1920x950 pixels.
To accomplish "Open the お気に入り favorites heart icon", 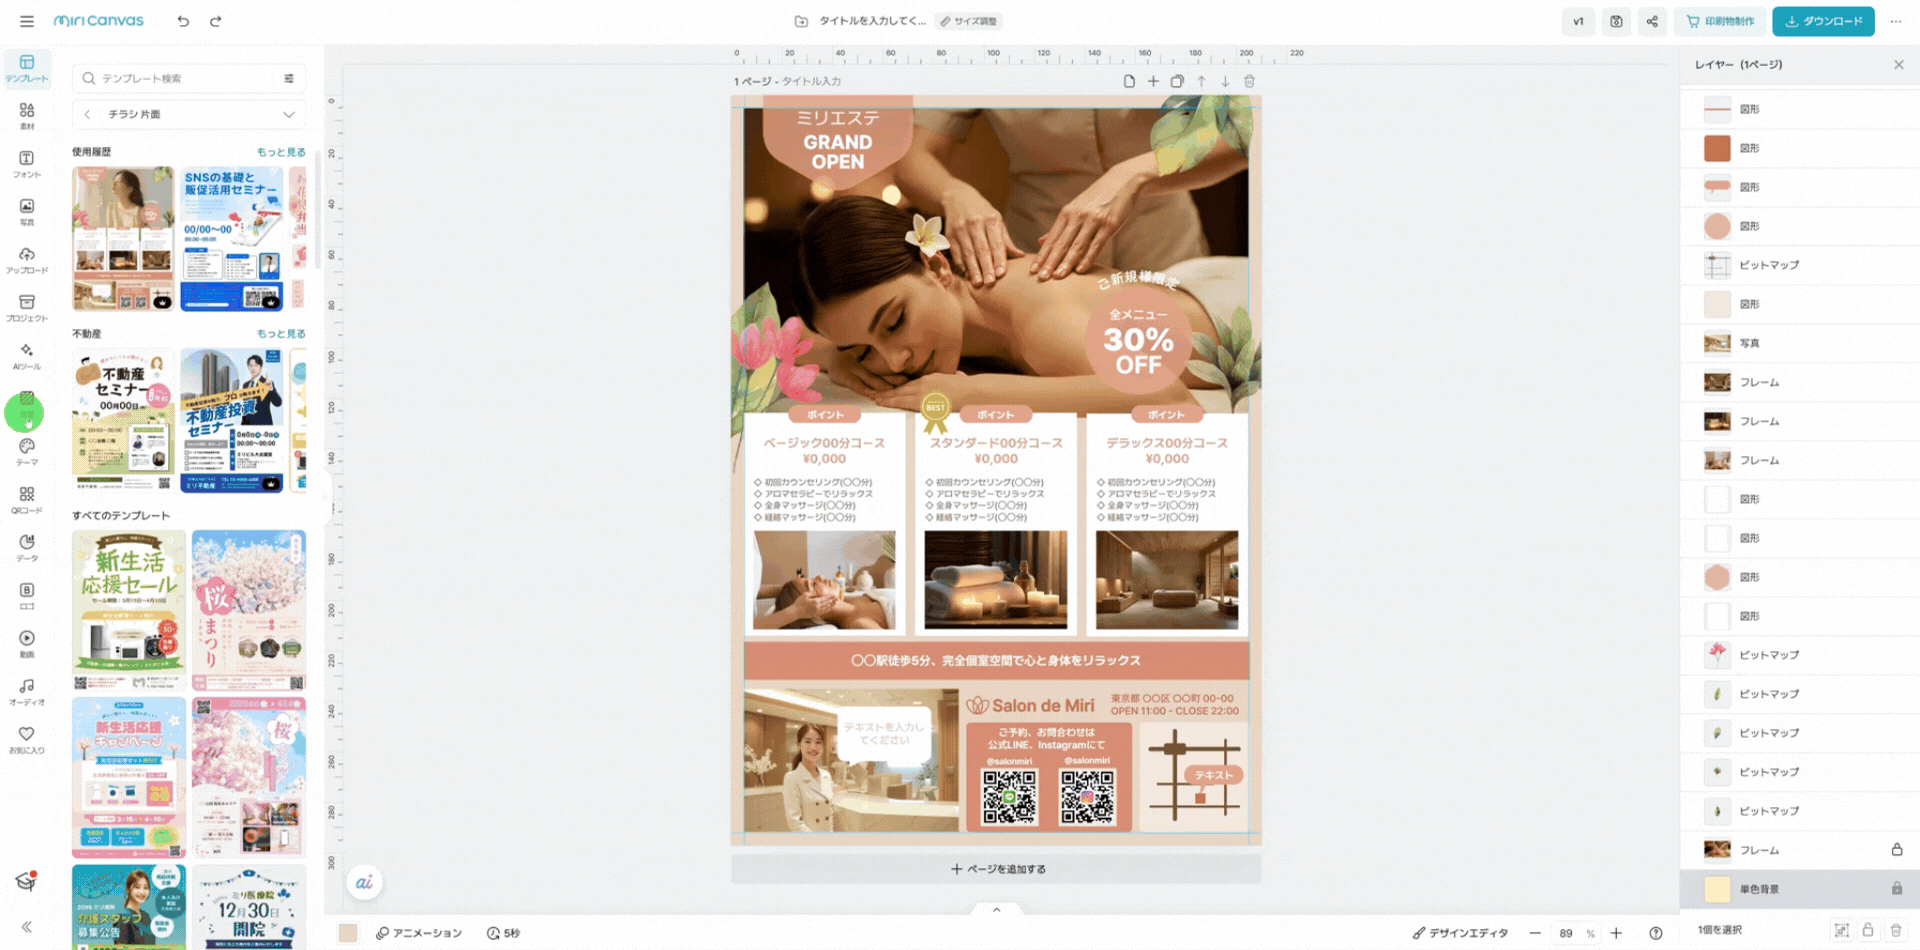I will (27, 740).
